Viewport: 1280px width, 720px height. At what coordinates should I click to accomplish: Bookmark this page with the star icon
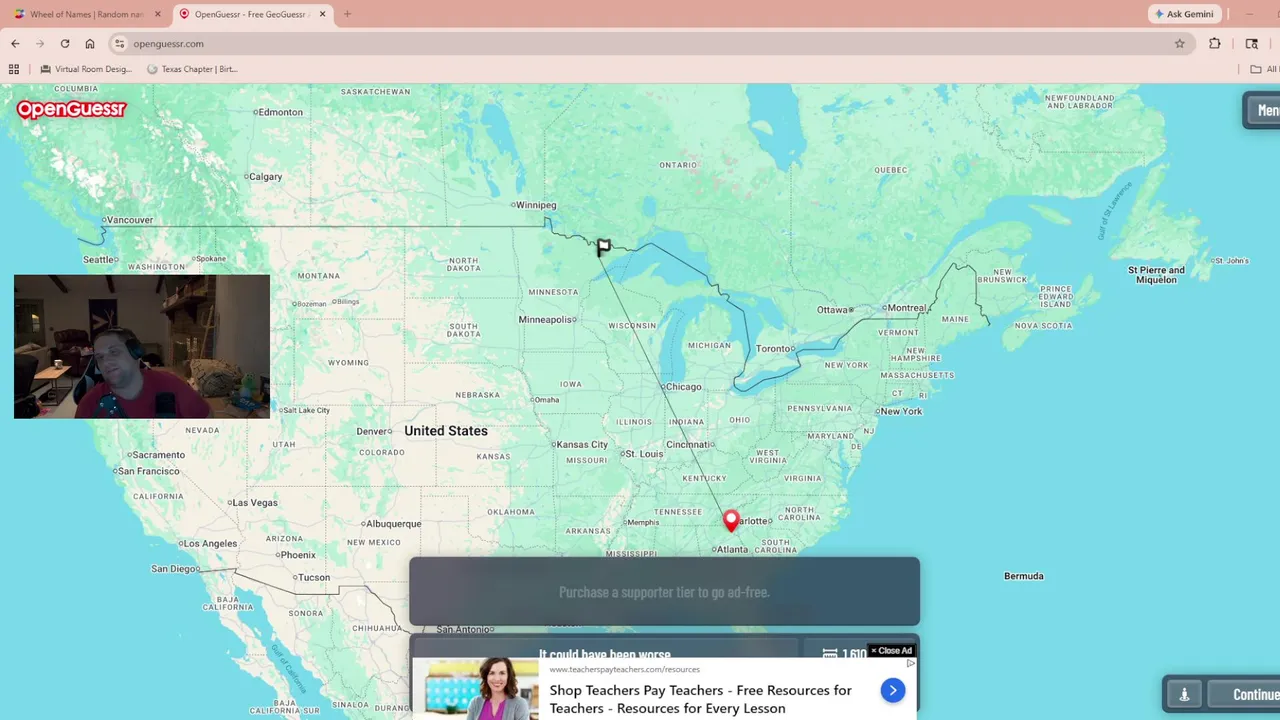coord(1179,44)
